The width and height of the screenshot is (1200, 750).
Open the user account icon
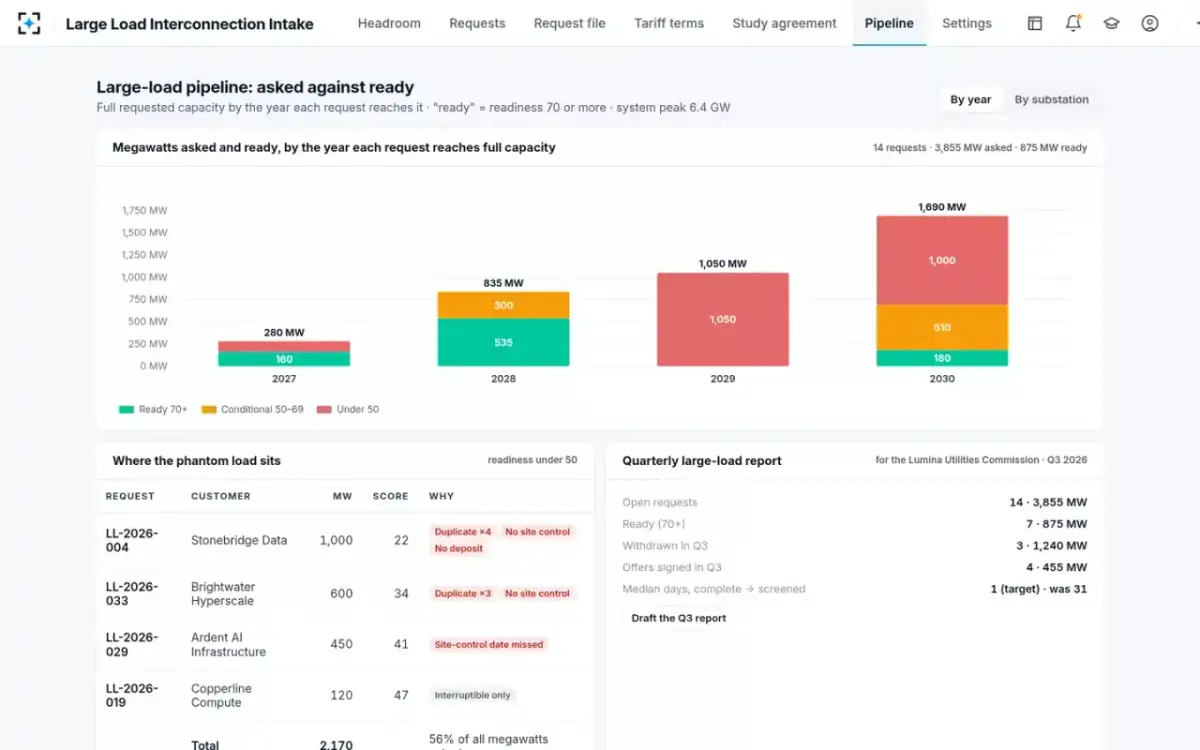[x=1150, y=23]
